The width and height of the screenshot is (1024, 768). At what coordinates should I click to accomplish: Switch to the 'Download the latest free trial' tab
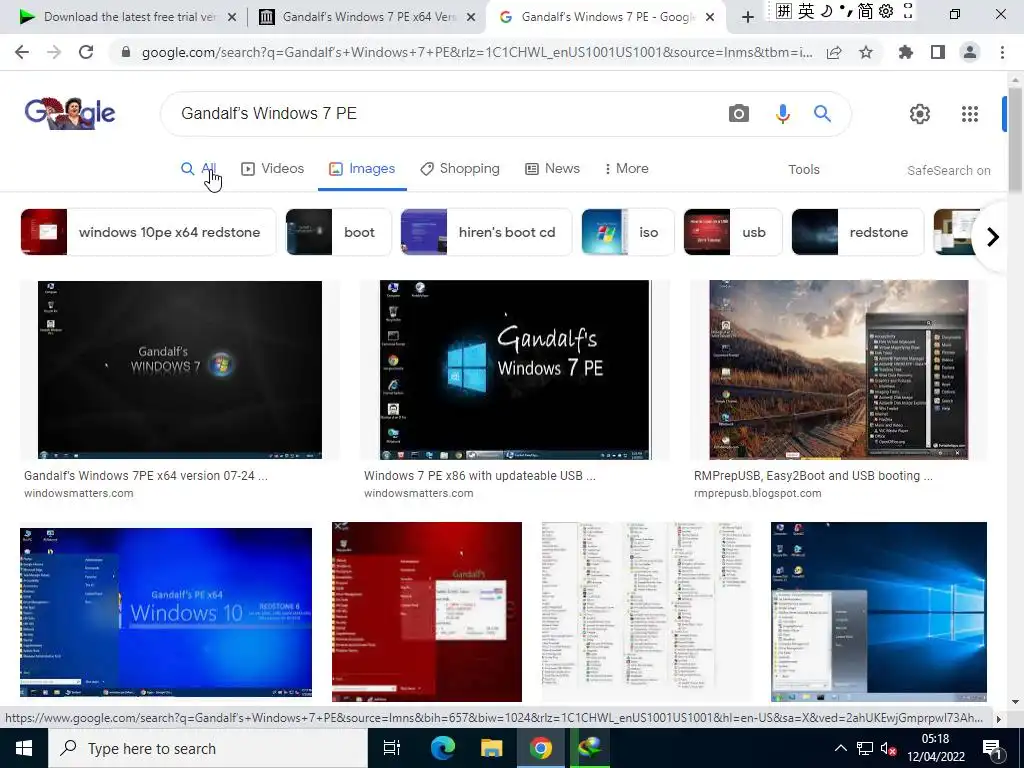(129, 17)
